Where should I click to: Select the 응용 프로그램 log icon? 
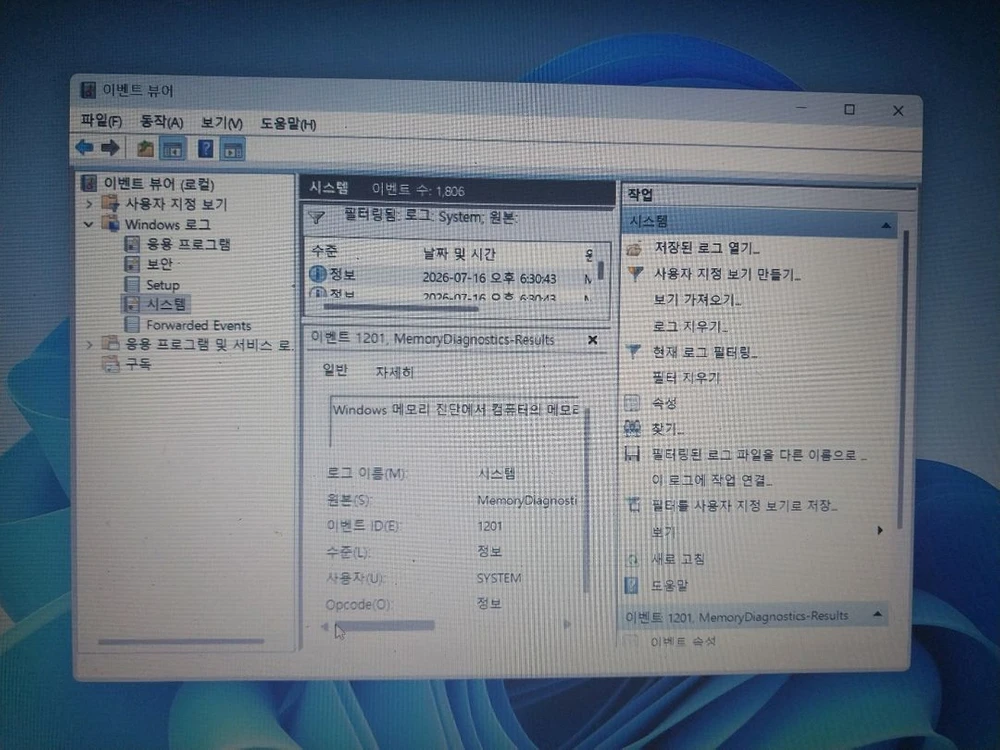click(x=132, y=244)
